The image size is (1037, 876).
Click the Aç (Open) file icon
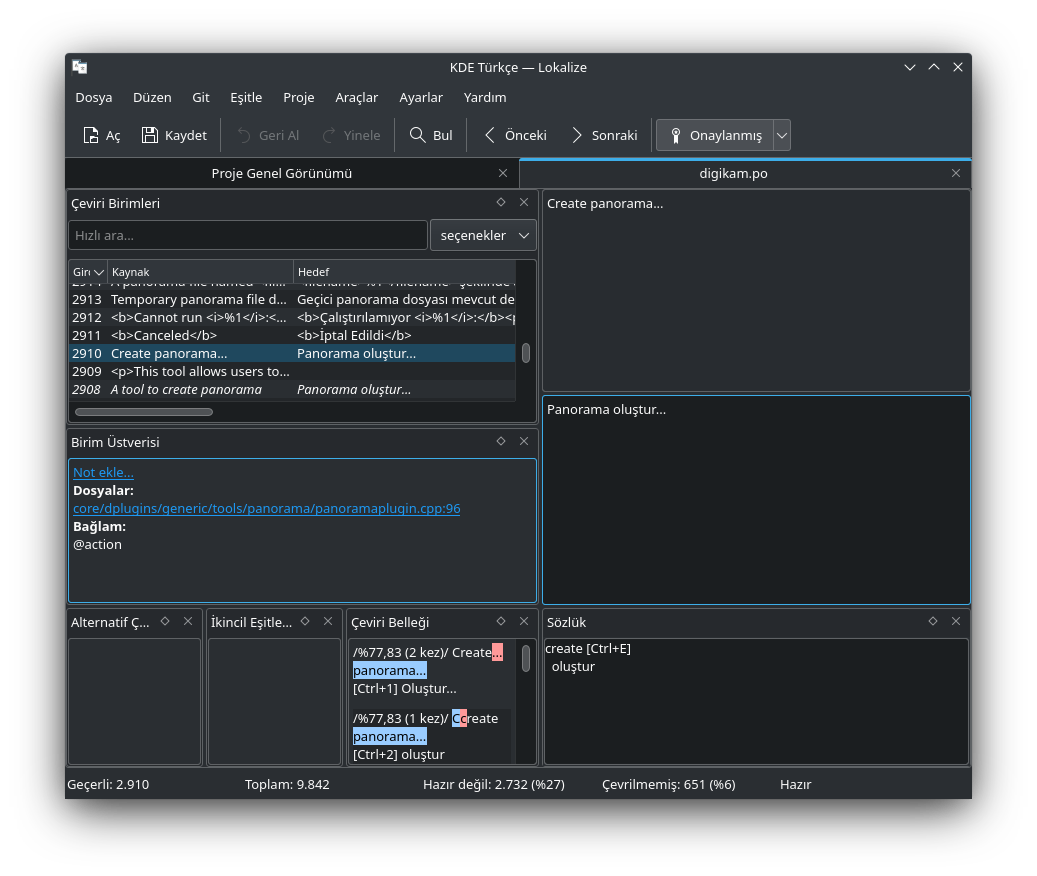pos(91,135)
